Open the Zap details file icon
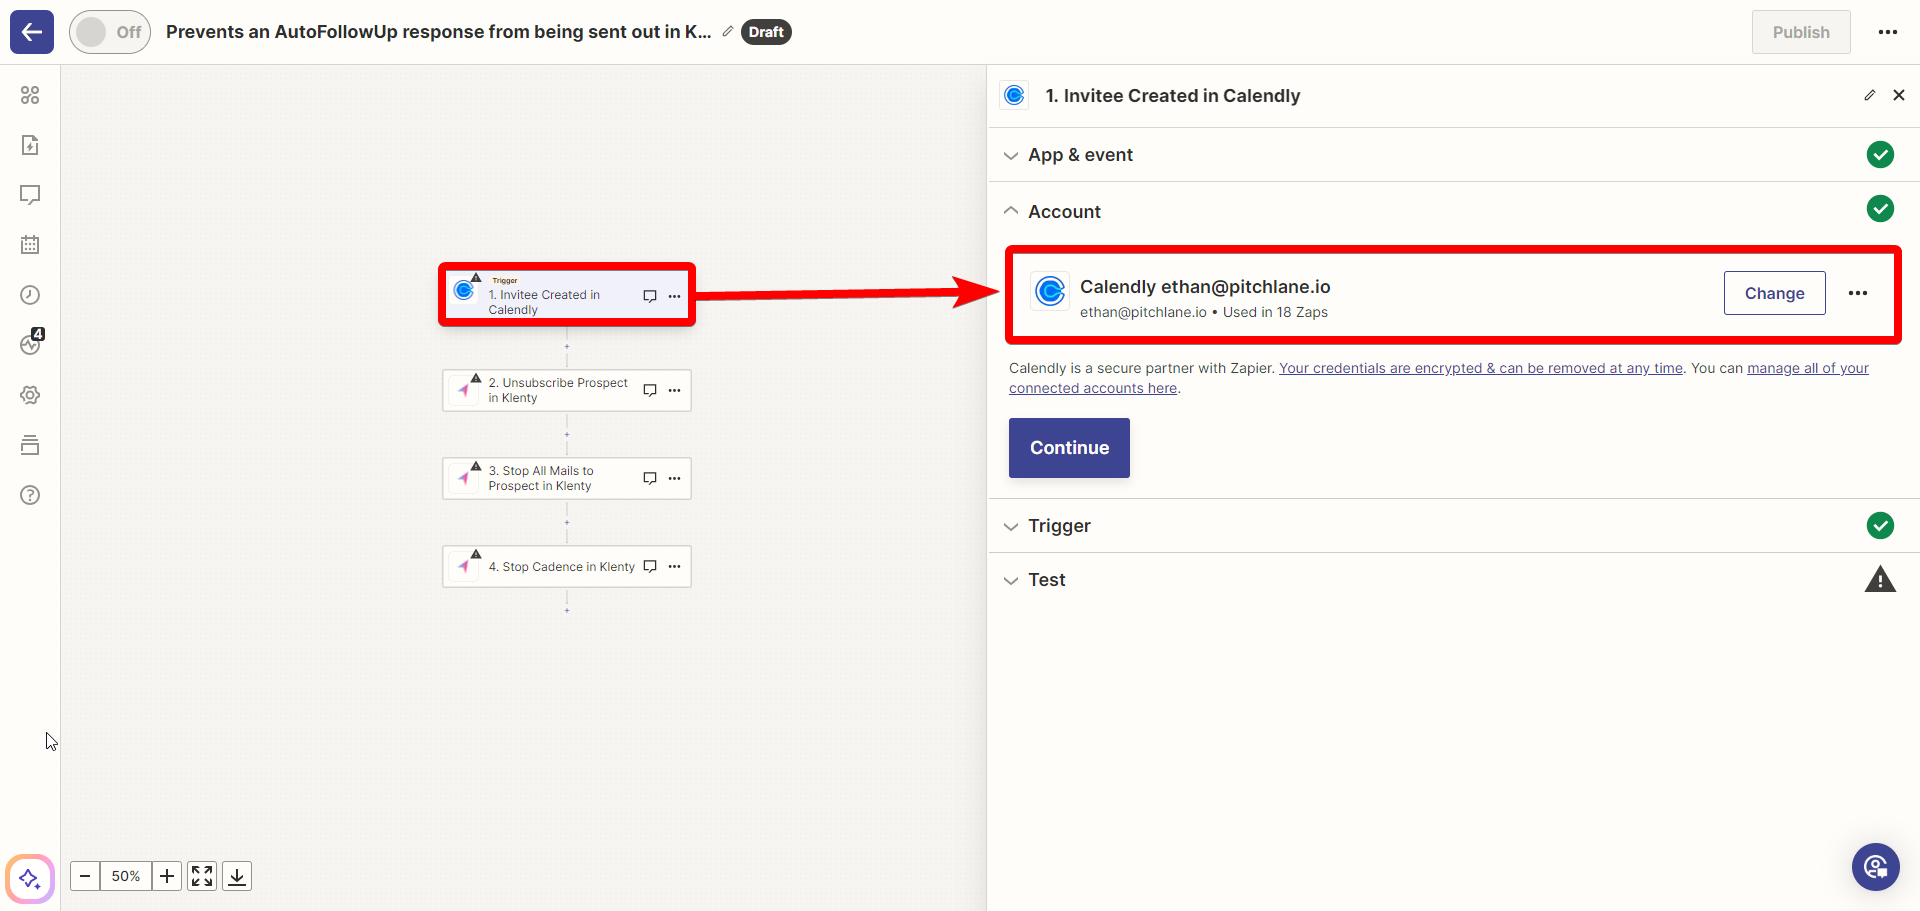 [x=30, y=145]
